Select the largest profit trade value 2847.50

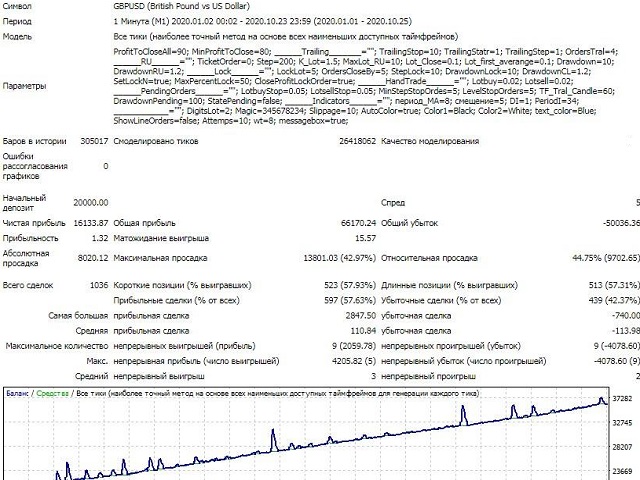coord(361,316)
